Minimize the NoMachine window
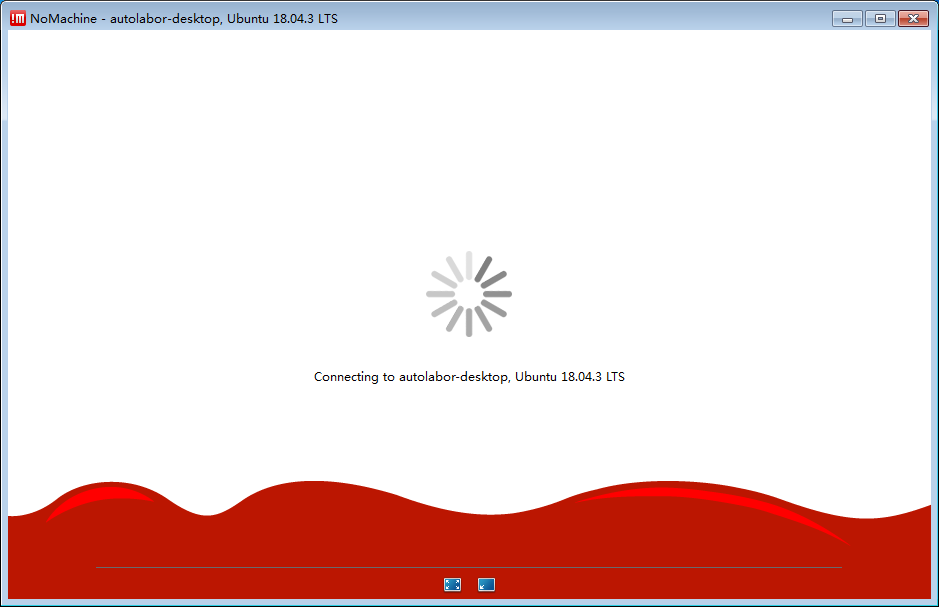939x607 pixels. tap(847, 18)
